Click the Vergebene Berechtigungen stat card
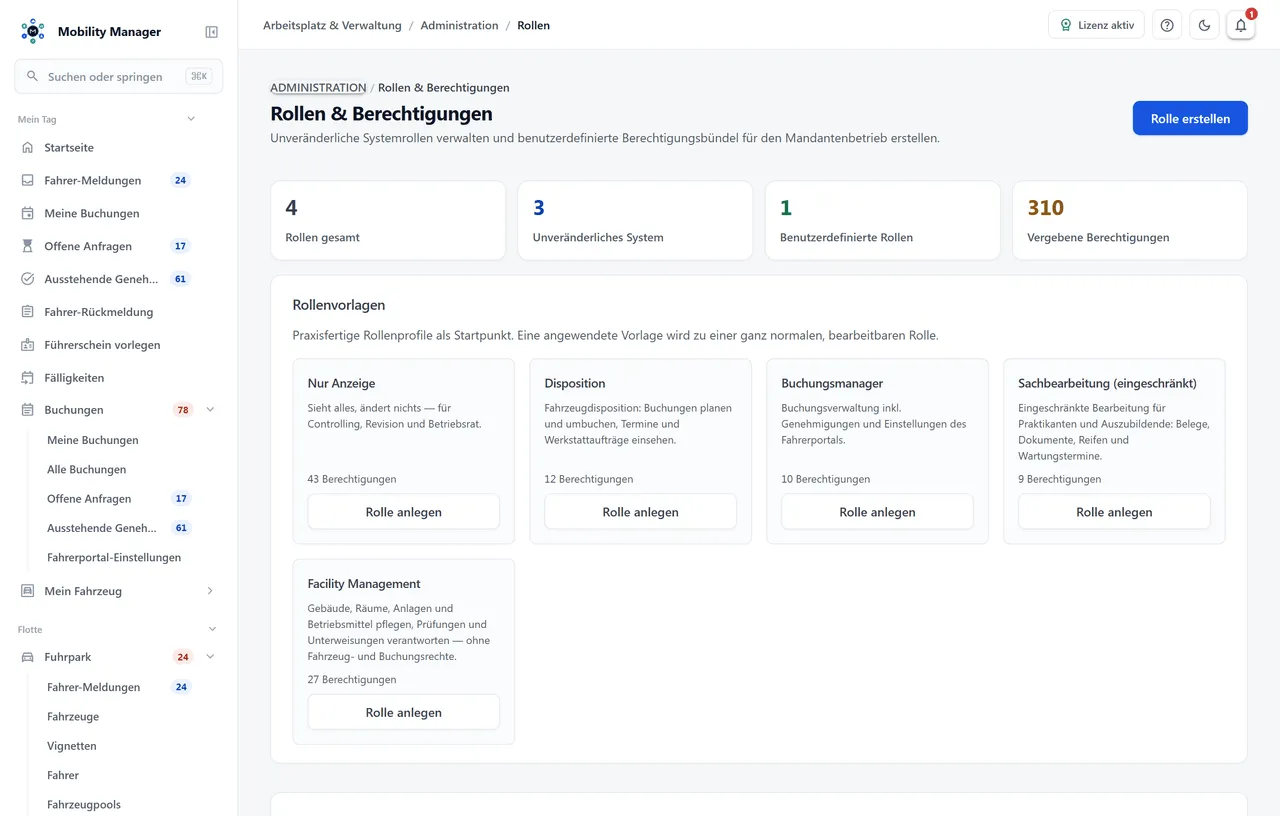1280x816 pixels. [1130, 220]
